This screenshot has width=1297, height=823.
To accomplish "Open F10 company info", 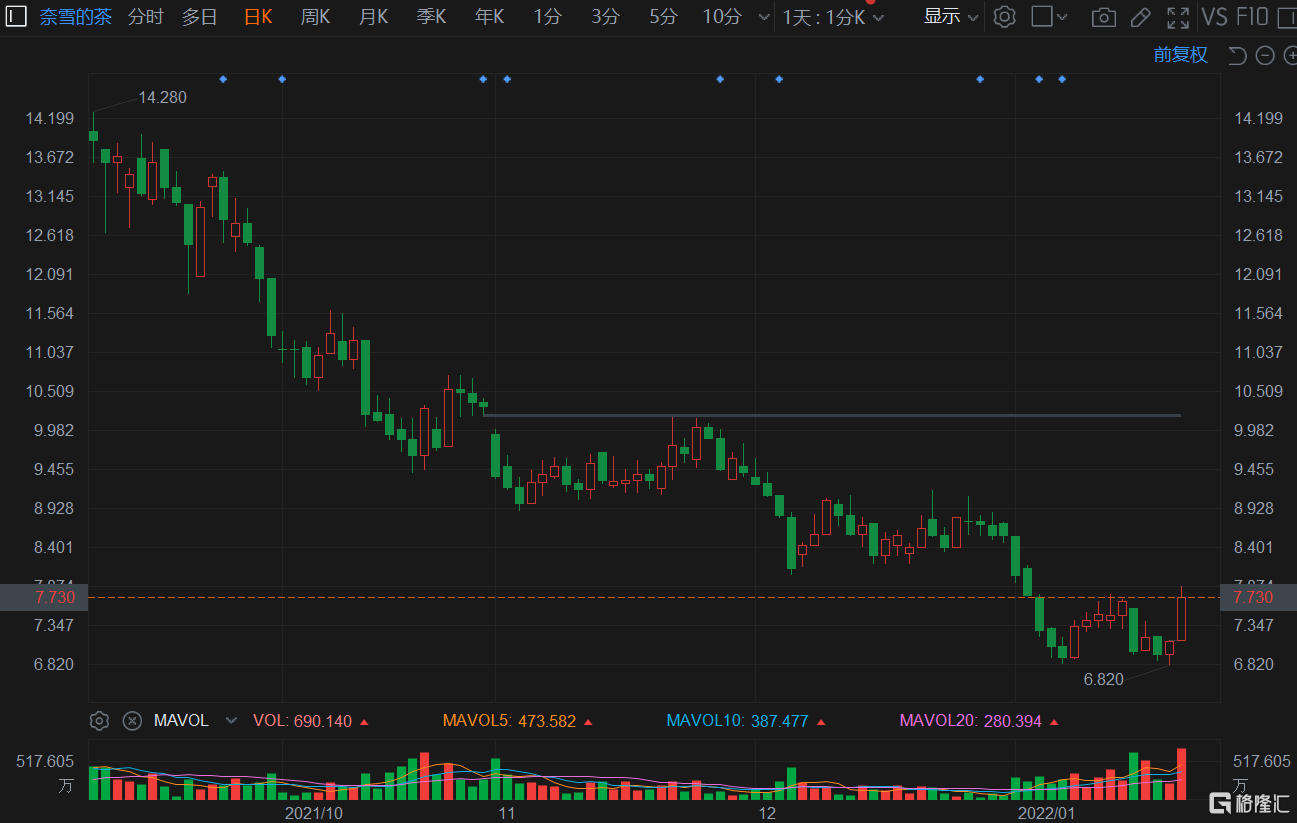I will (1253, 17).
